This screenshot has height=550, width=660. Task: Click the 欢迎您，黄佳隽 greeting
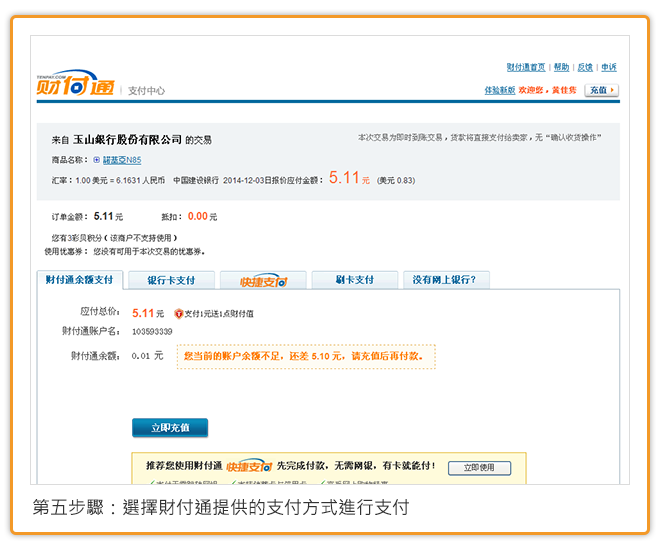(x=547, y=90)
